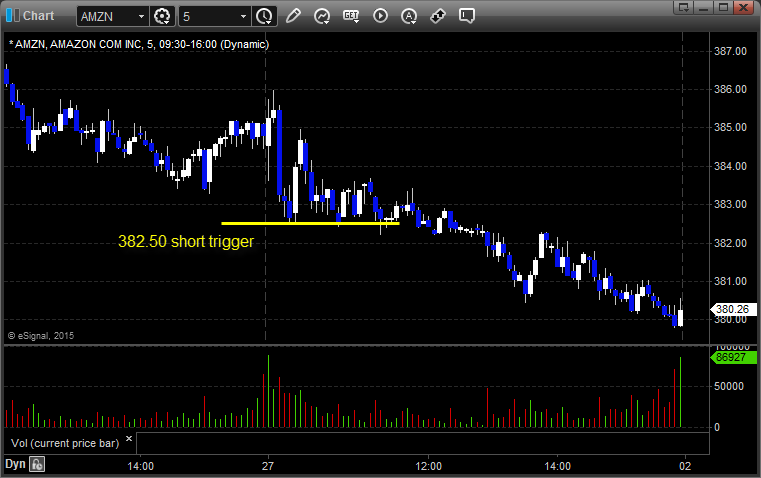The height and width of the screenshot is (478, 761).
Task: Click the symbol link arrows icon
Action: point(438,16)
